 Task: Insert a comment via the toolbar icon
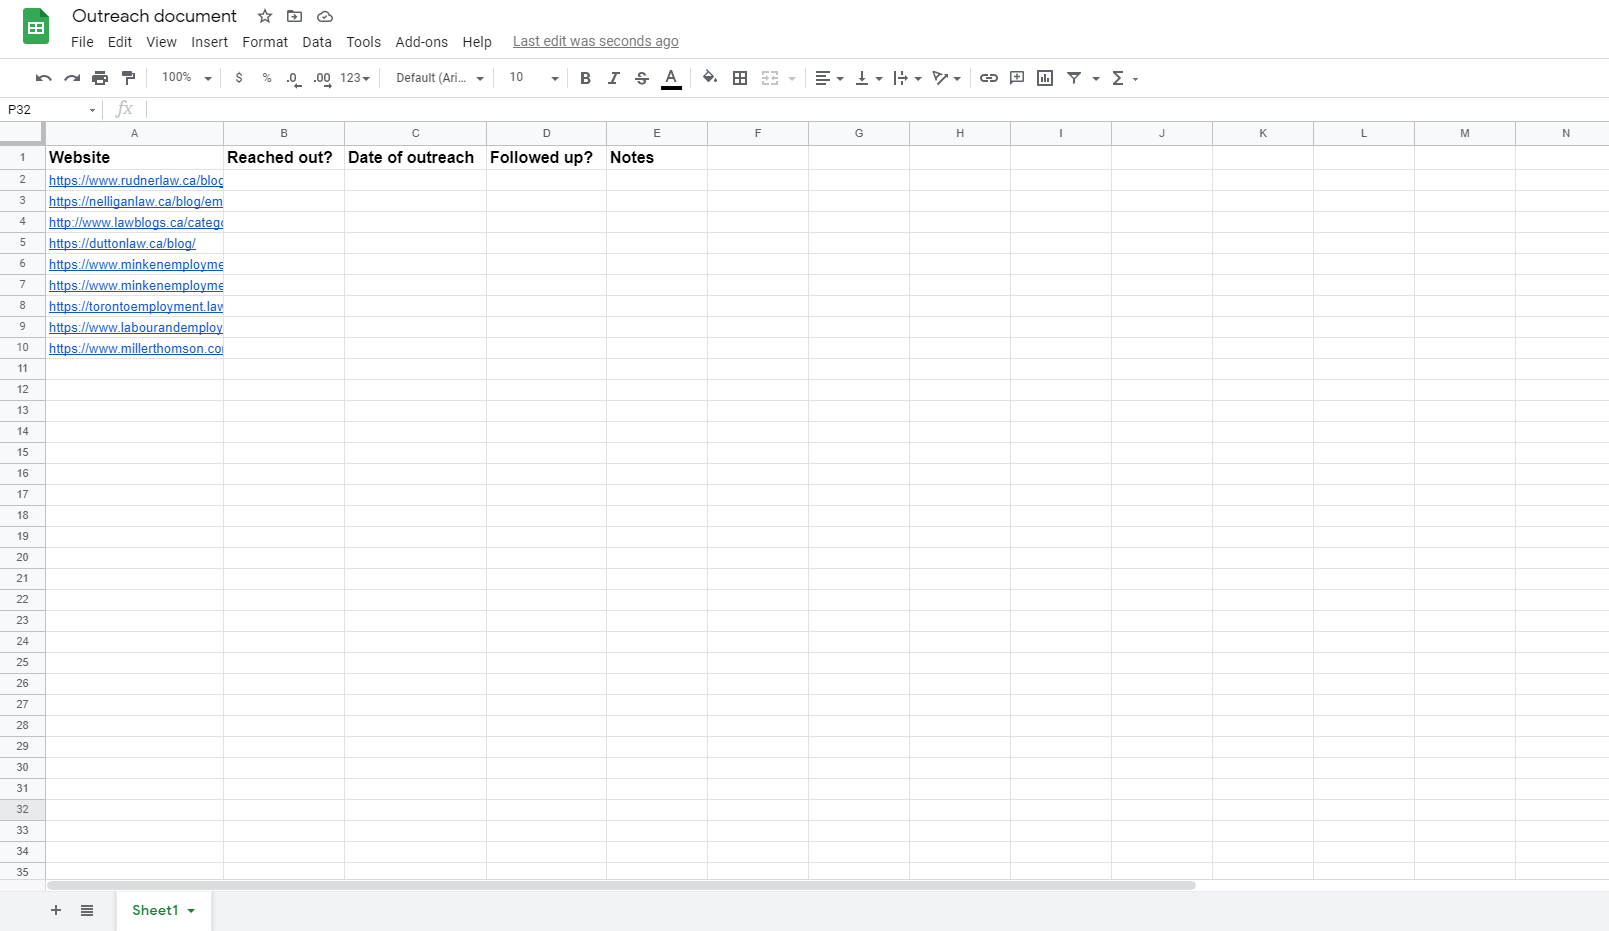1016,77
